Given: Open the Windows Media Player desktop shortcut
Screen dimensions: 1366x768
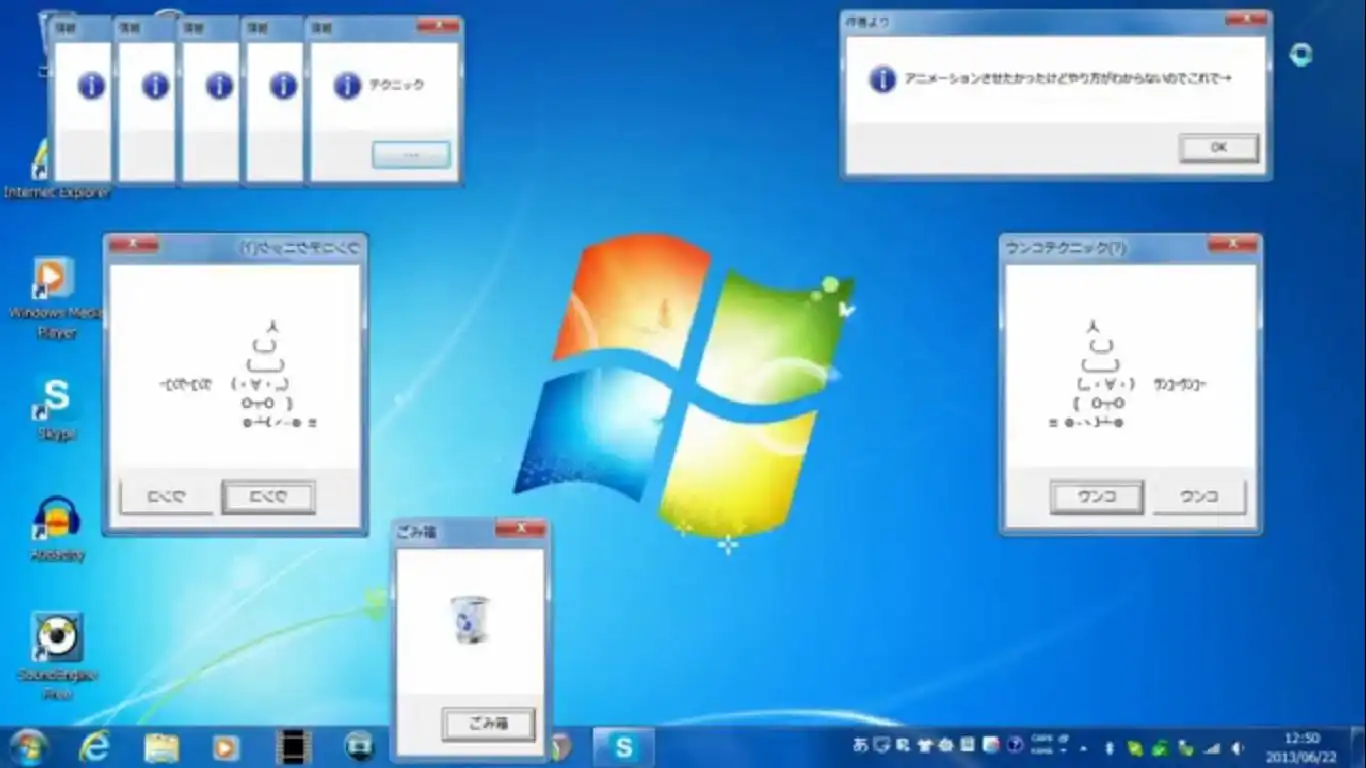Looking at the screenshot, I should [56, 297].
